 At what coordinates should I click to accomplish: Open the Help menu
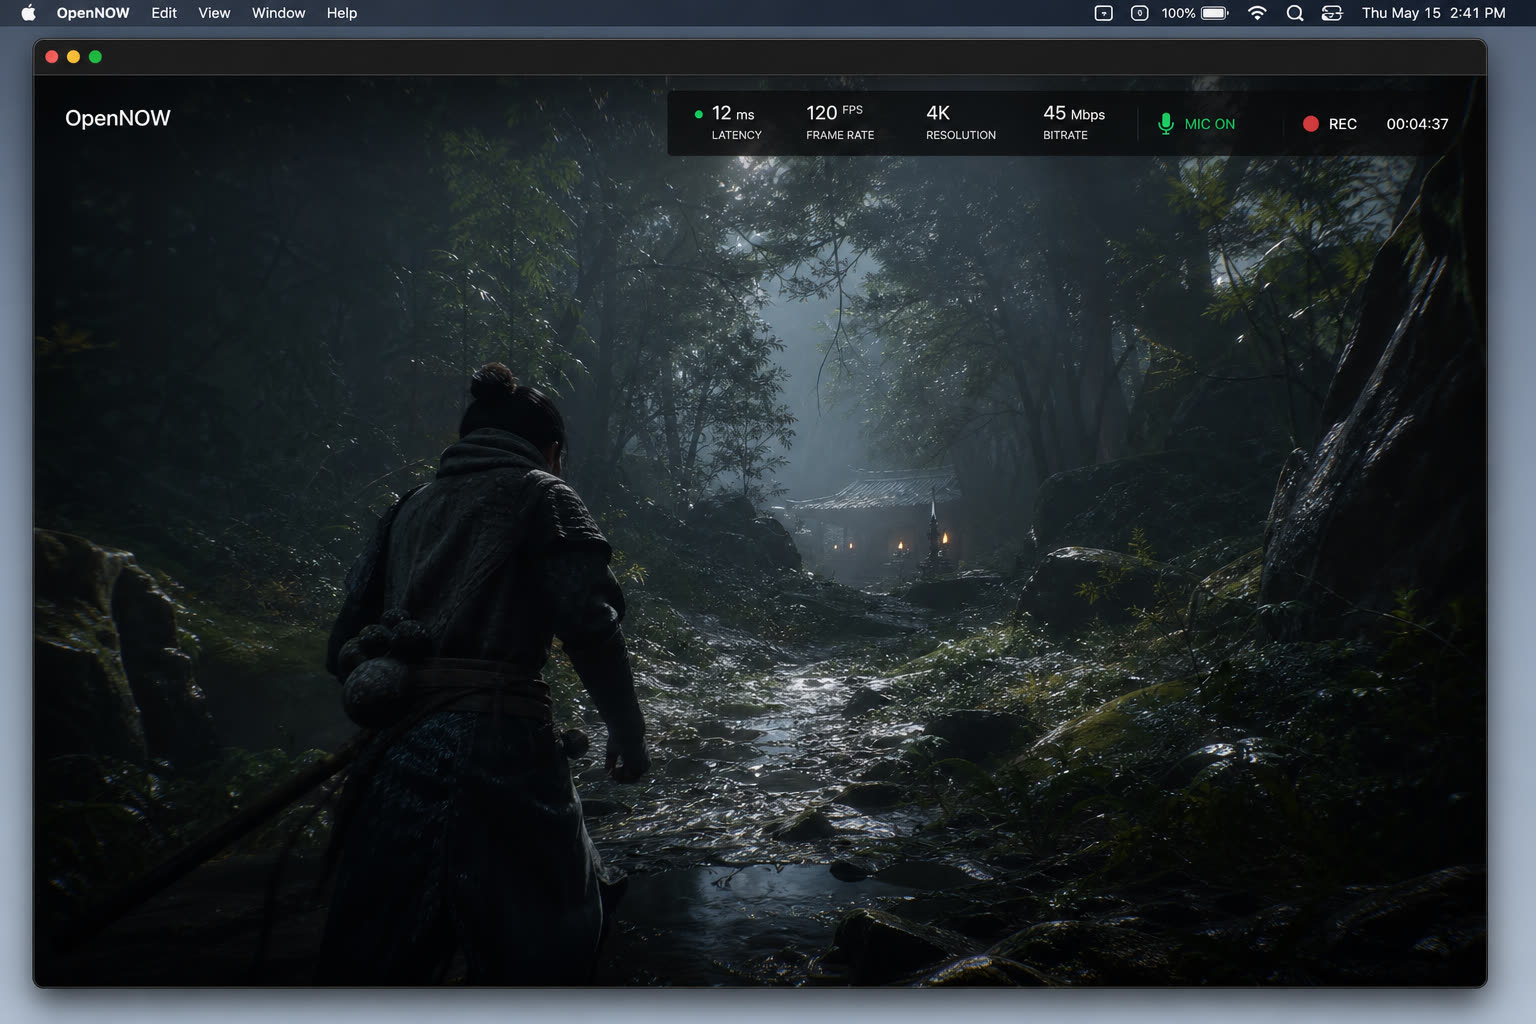(x=342, y=13)
